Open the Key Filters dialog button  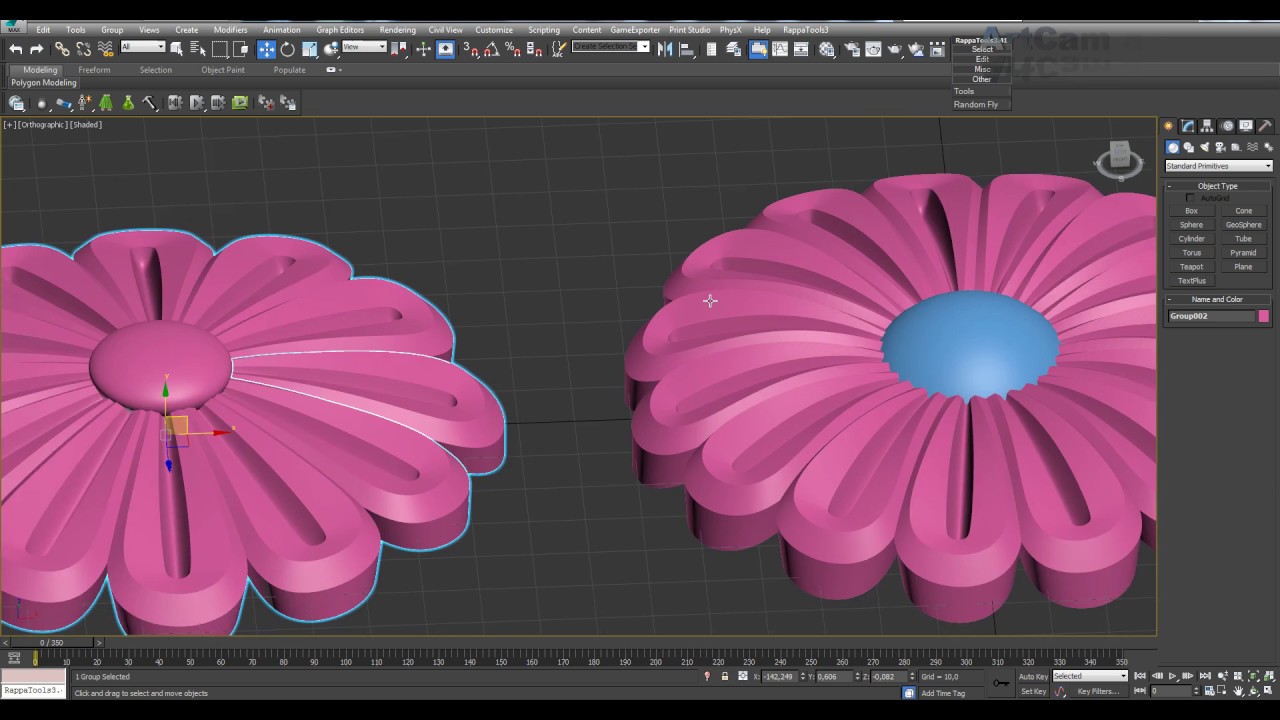pyautogui.click(x=1097, y=691)
